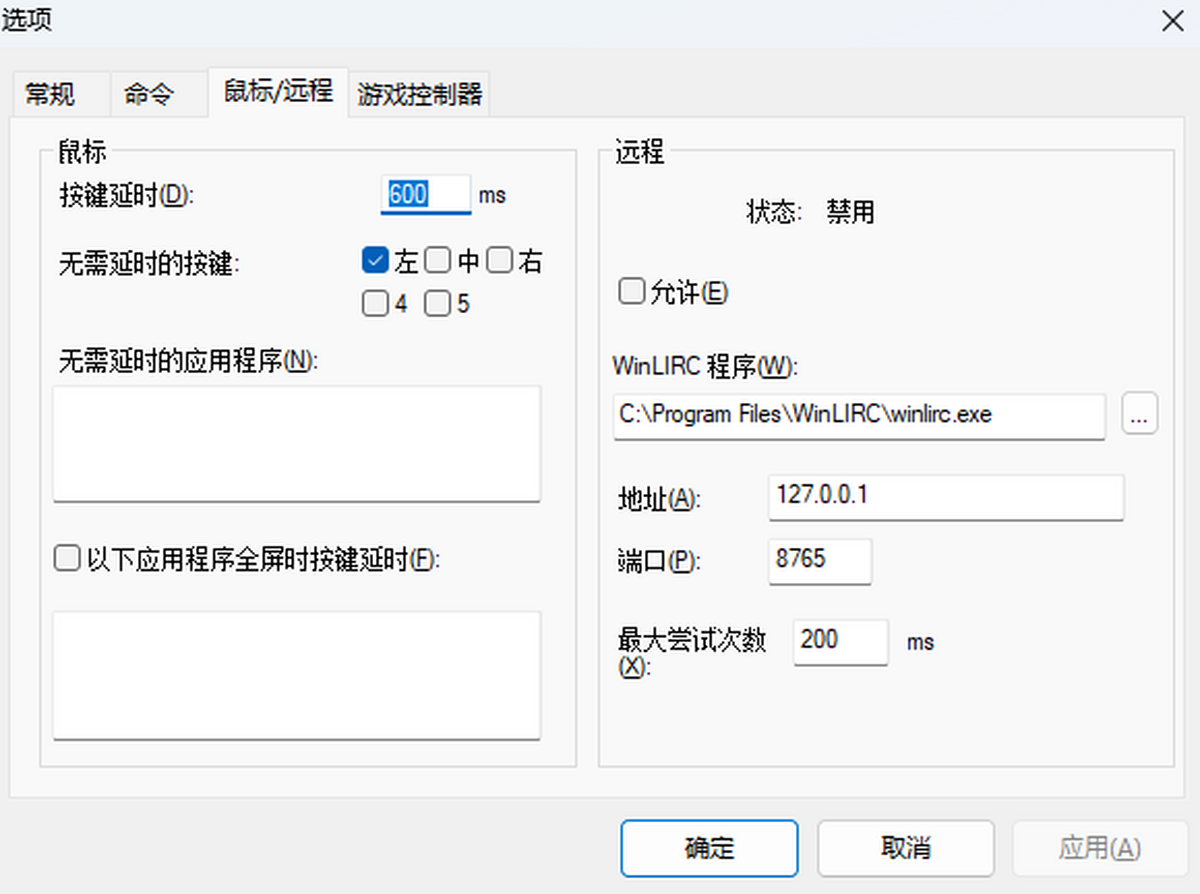
Task: Click the 地址 address field
Action: click(945, 496)
